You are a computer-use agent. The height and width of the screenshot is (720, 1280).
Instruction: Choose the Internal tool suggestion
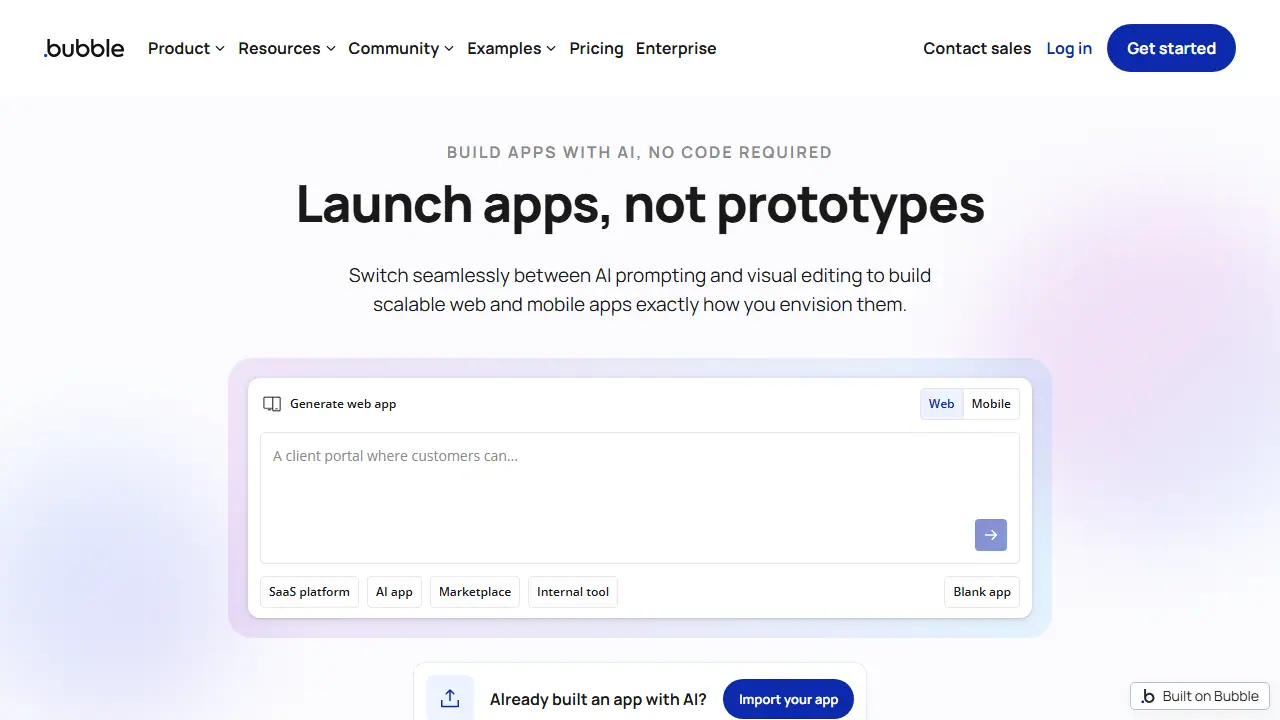point(573,592)
